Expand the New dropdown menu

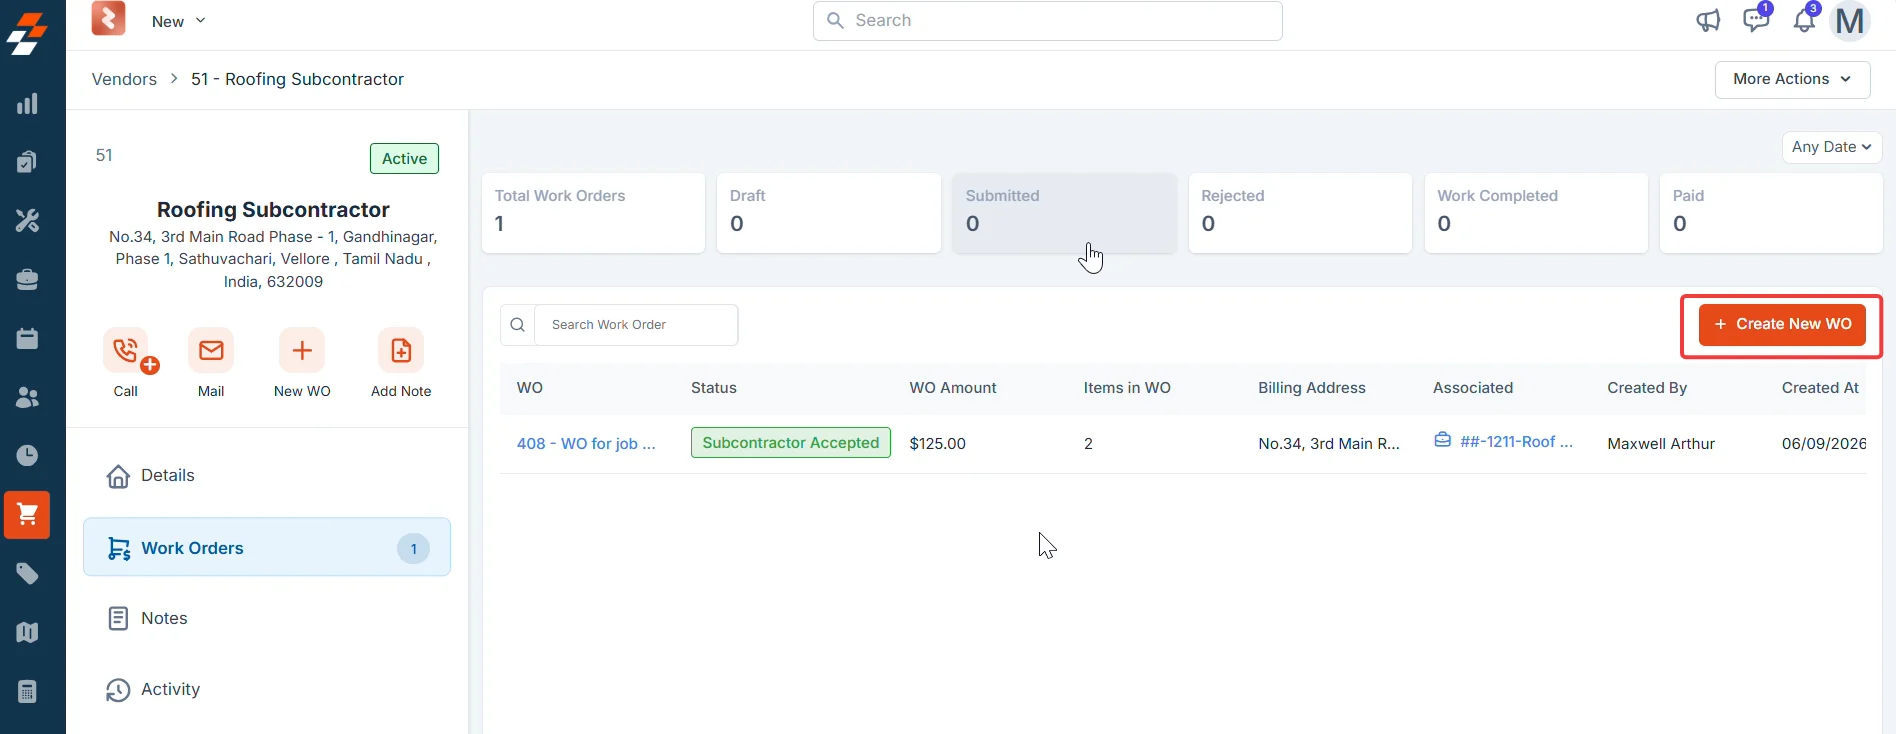pos(178,21)
